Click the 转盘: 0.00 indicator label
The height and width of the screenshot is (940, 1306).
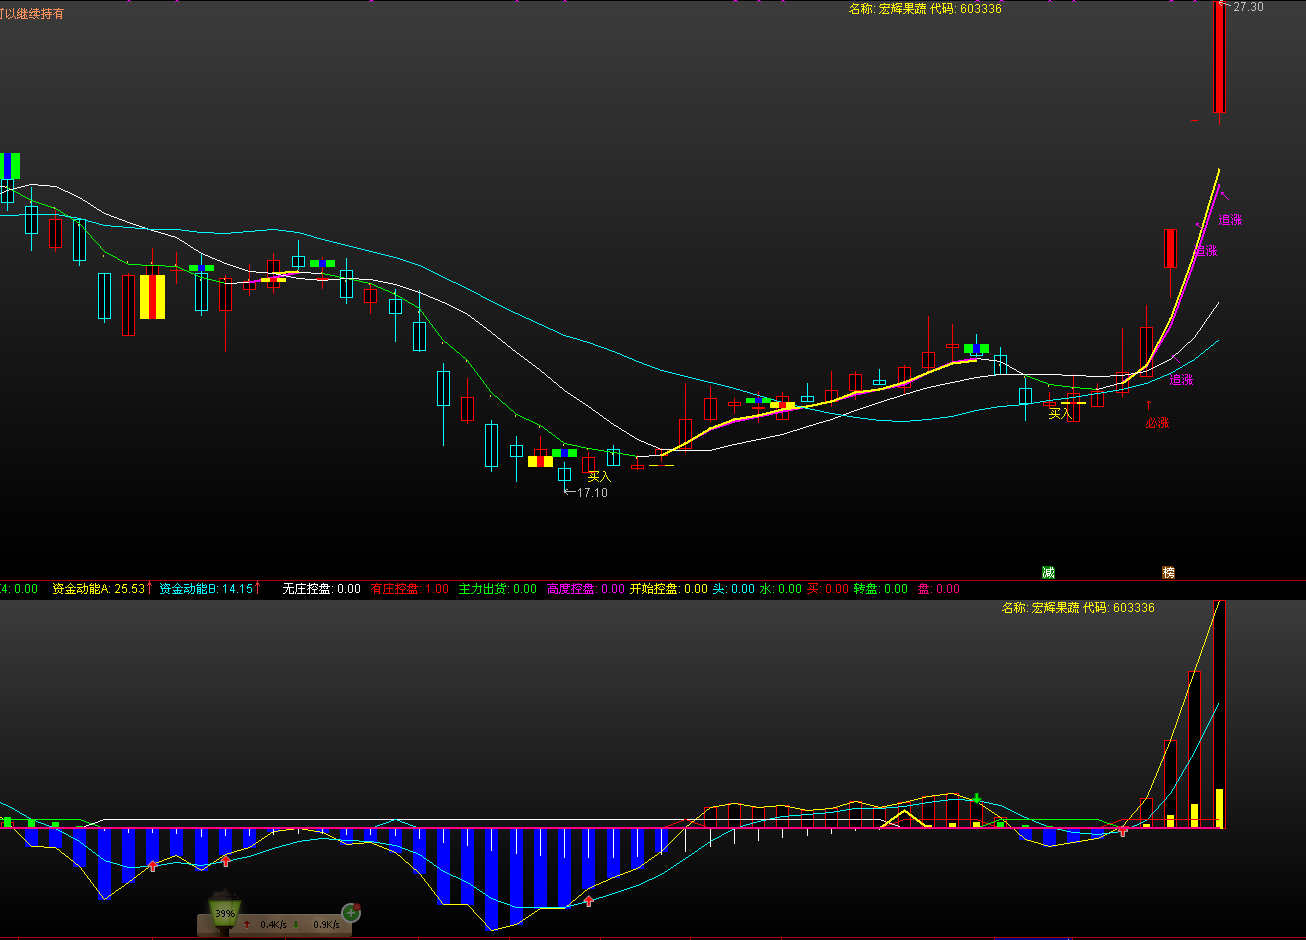click(881, 589)
